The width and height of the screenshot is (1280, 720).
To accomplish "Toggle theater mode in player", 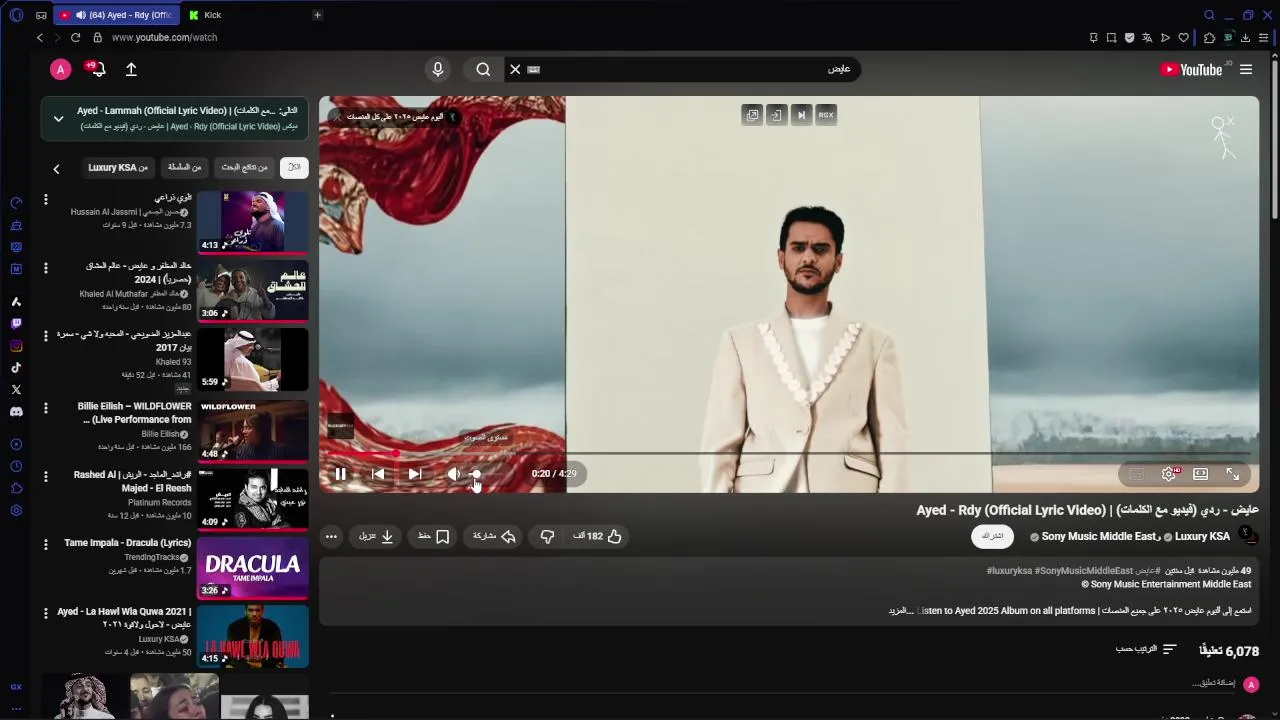I will click(1200, 474).
